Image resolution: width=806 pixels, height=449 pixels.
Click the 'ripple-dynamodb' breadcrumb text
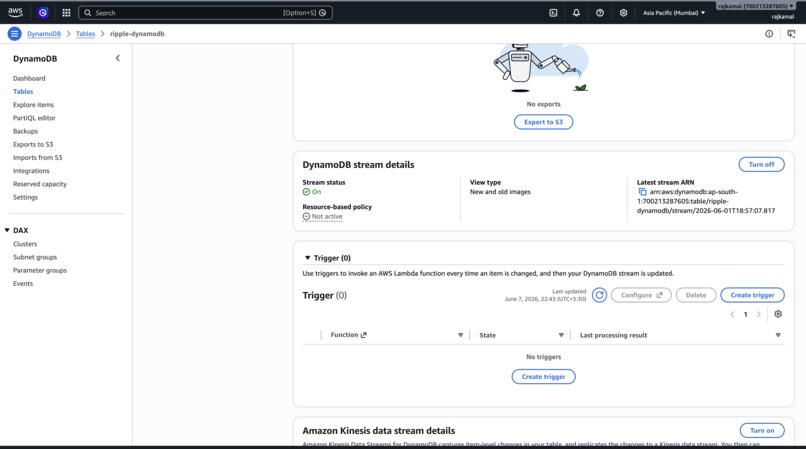[137, 34]
